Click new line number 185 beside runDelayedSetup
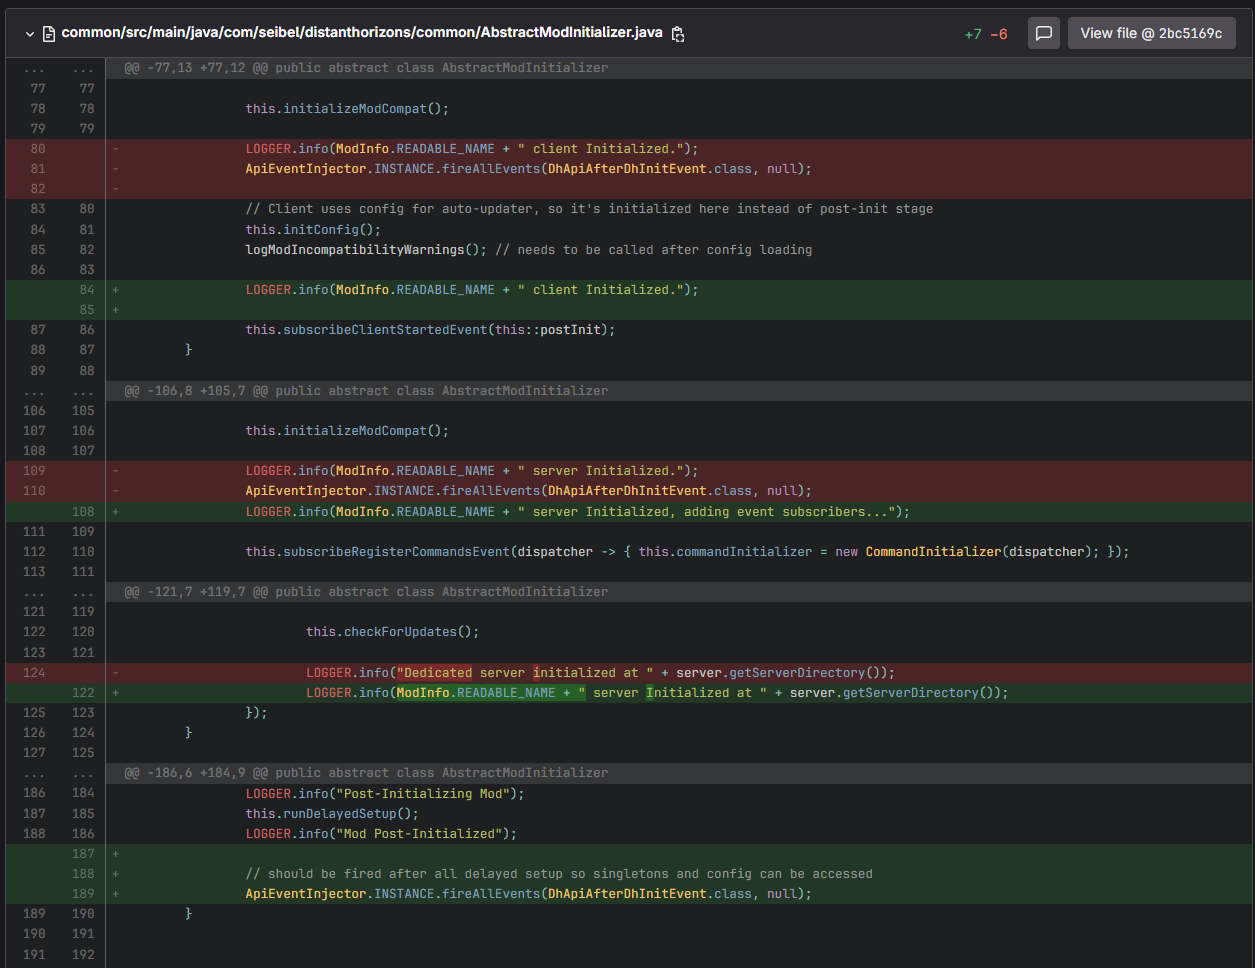 tap(83, 814)
